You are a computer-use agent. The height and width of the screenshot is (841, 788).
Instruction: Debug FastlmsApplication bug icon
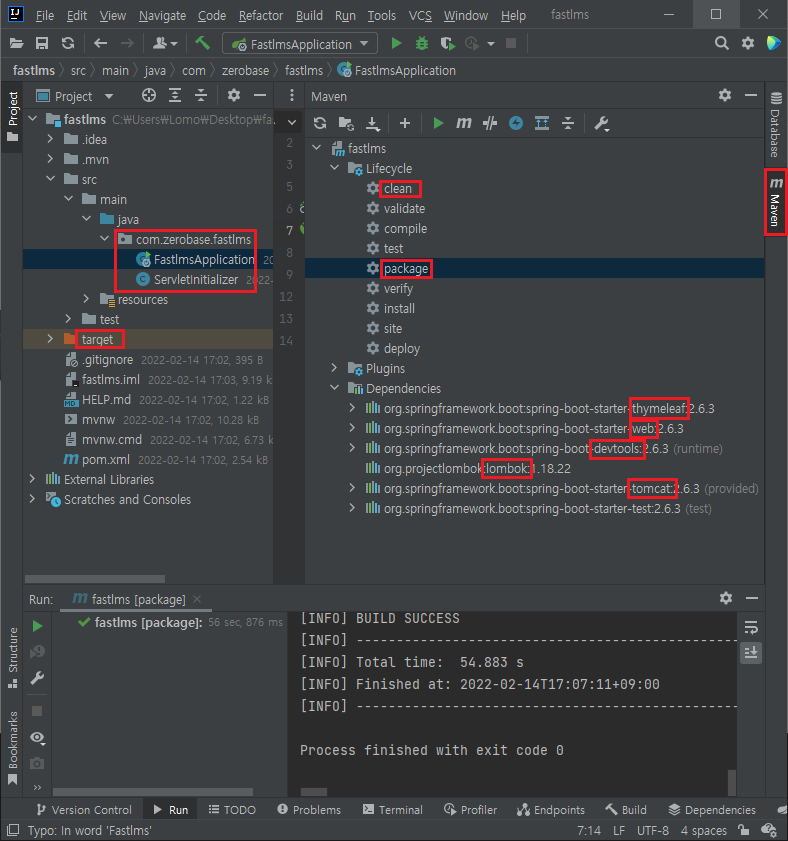pyautogui.click(x=422, y=43)
